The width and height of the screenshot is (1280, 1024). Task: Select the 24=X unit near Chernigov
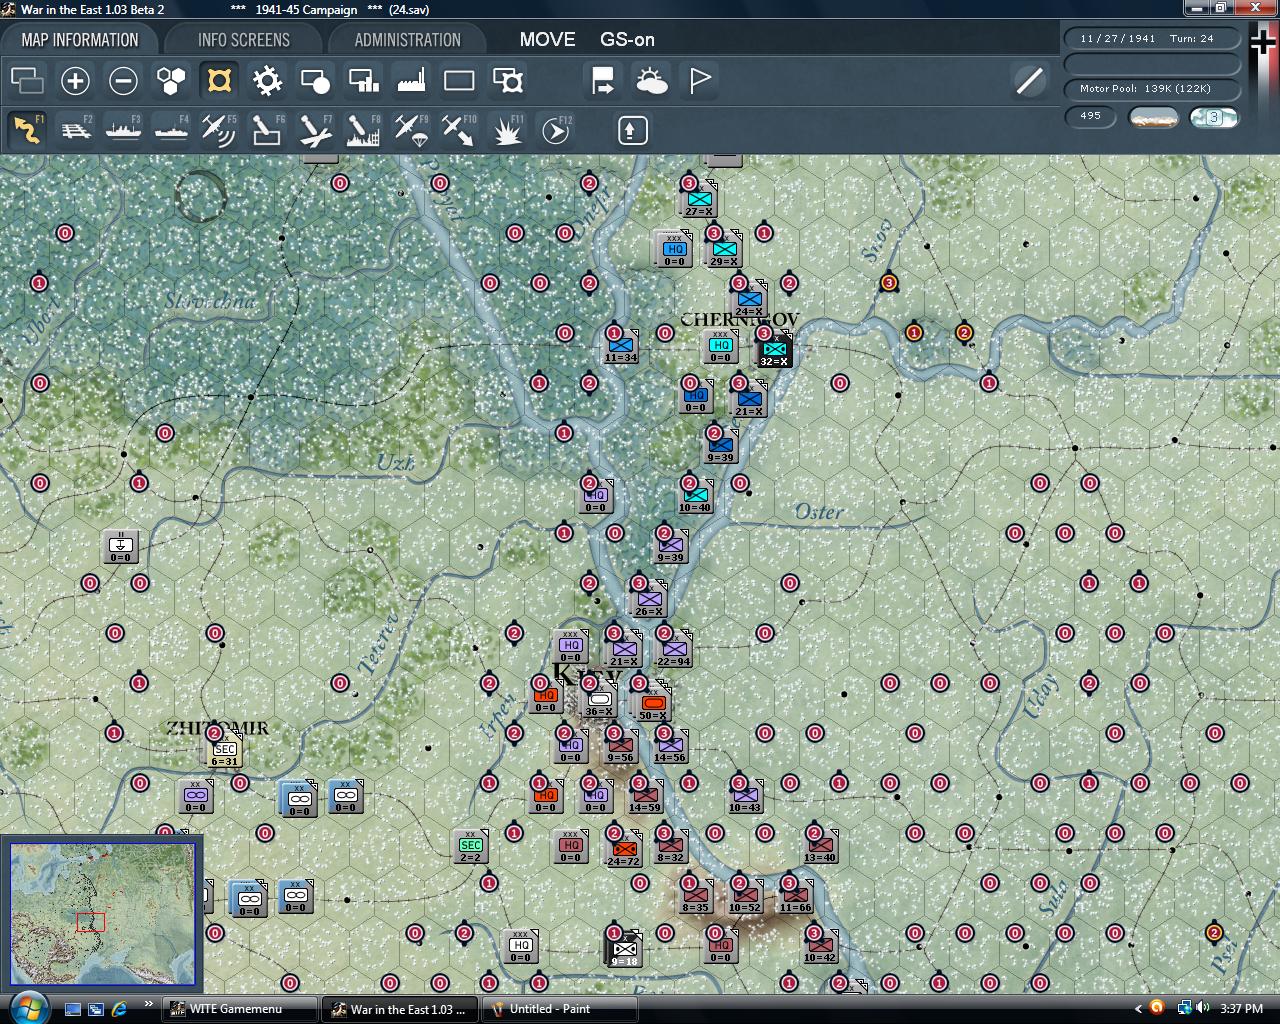pyautogui.click(x=749, y=300)
